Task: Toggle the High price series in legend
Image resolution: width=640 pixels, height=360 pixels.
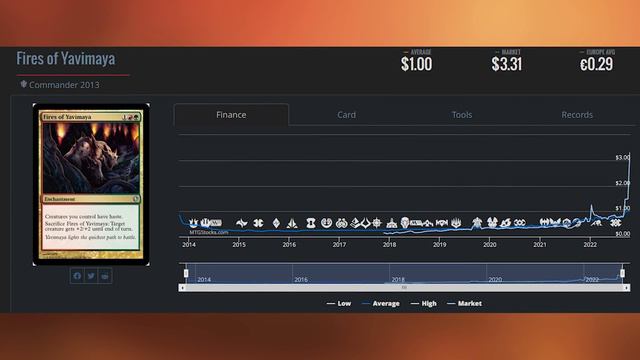Action: [x=424, y=303]
